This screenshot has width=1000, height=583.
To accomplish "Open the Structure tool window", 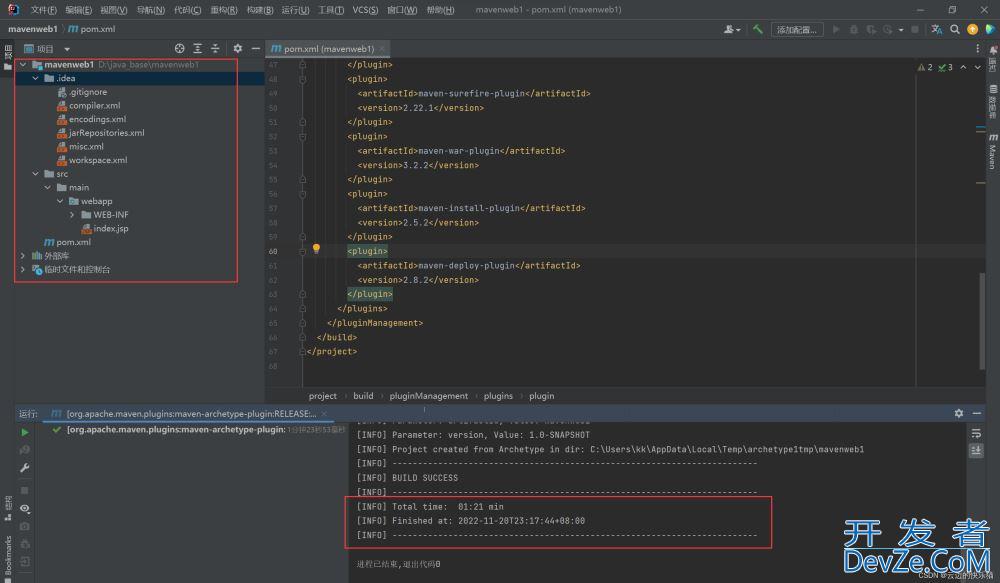I will pos(8,508).
